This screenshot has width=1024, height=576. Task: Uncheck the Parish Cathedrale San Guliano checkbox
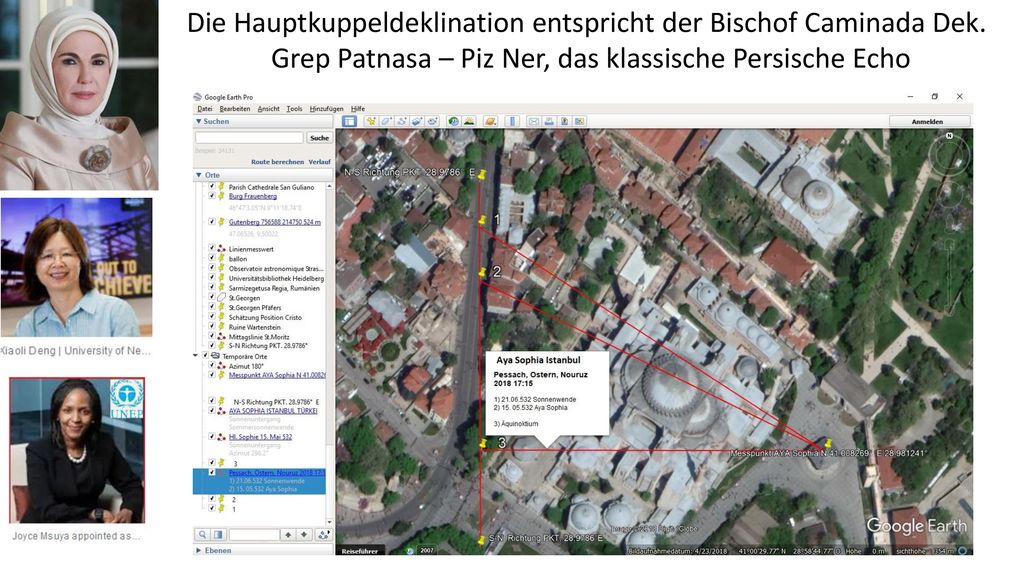tap(212, 187)
